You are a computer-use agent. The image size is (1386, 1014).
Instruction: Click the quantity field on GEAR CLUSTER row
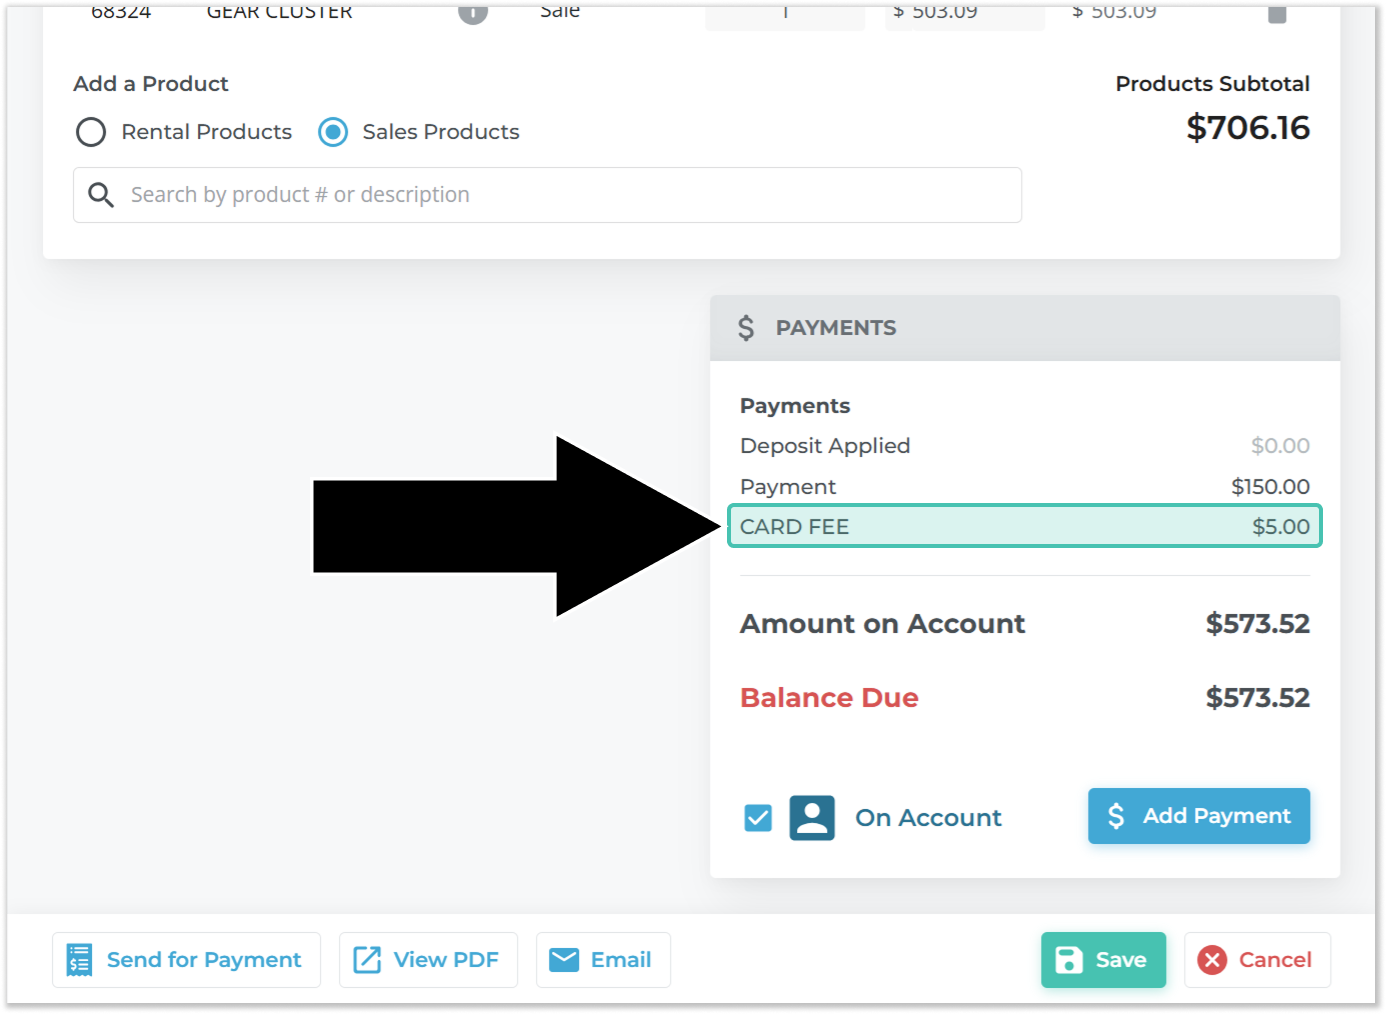click(785, 13)
